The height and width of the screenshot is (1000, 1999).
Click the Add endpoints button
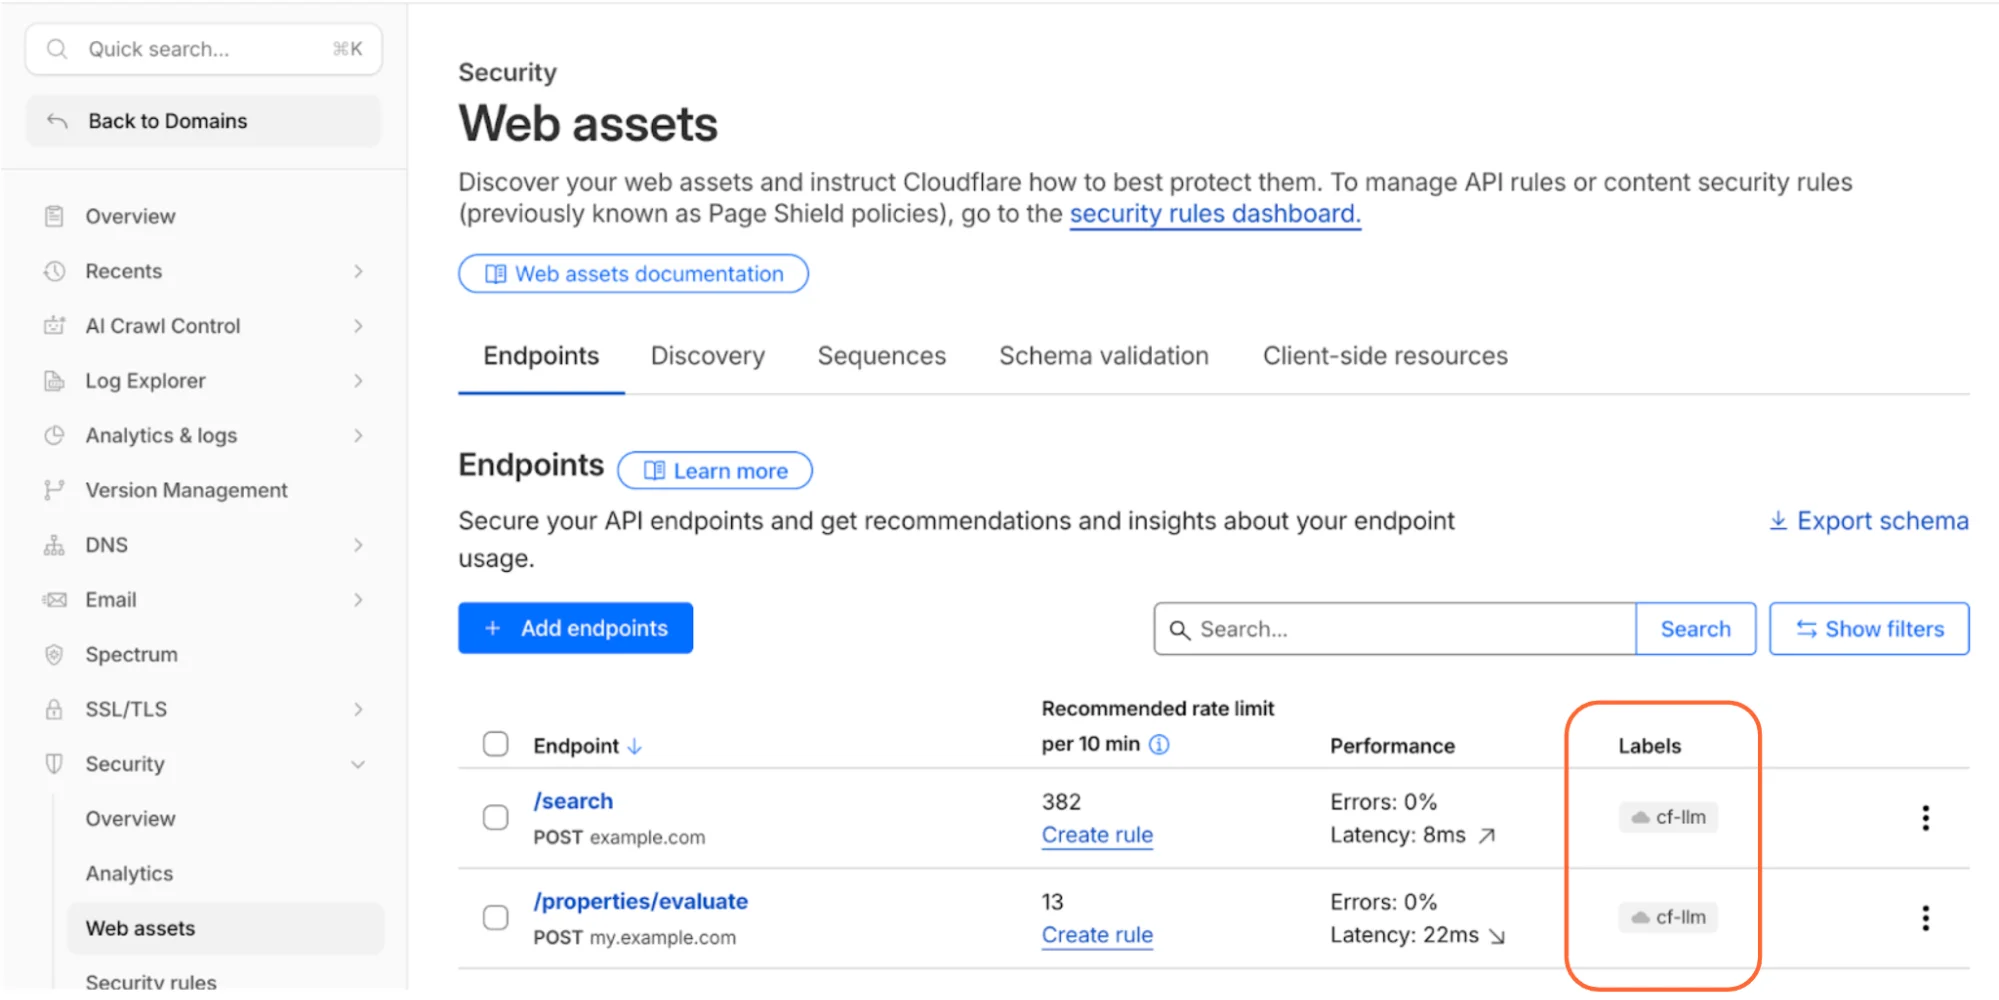[x=575, y=628]
